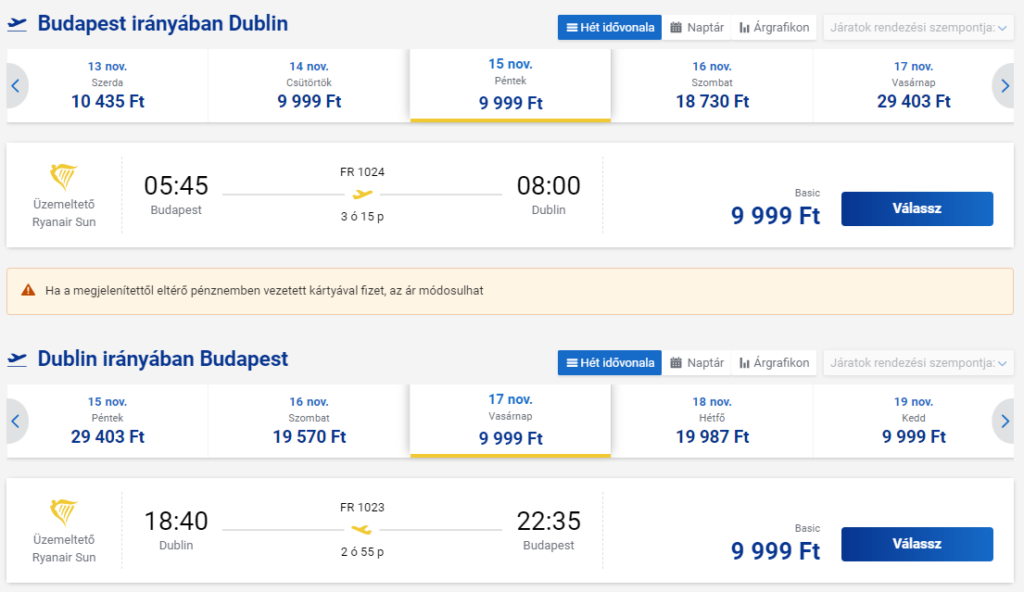Click the yellow plane icon under FR 1023
1024x592 pixels.
pyautogui.click(x=362, y=529)
